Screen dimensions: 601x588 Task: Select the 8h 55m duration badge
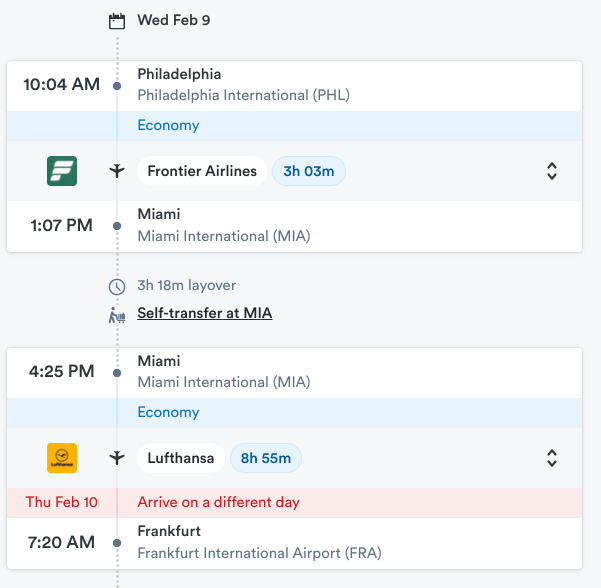[x=266, y=458]
